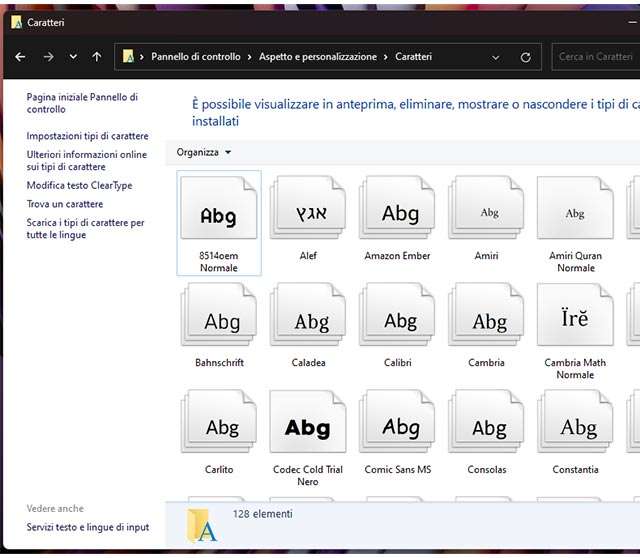Select the Amazon Ember font icon

[398, 213]
